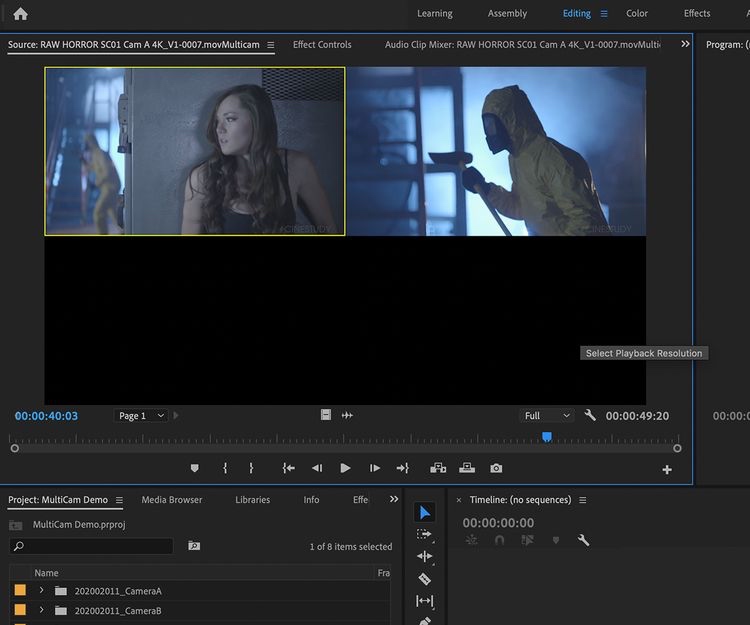
Task: Select the Project: MultiCam Demo tab
Action: 58,500
